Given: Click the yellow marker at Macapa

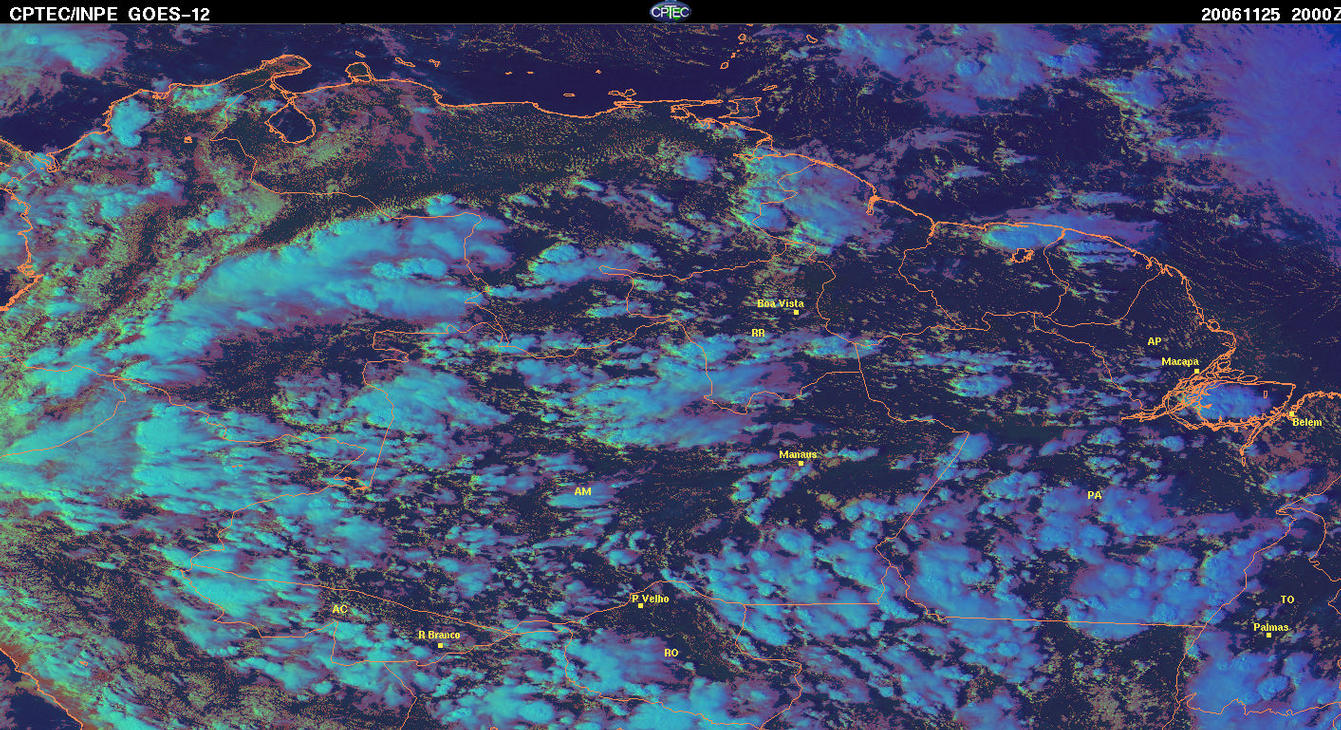Looking at the screenshot, I should point(1197,371).
